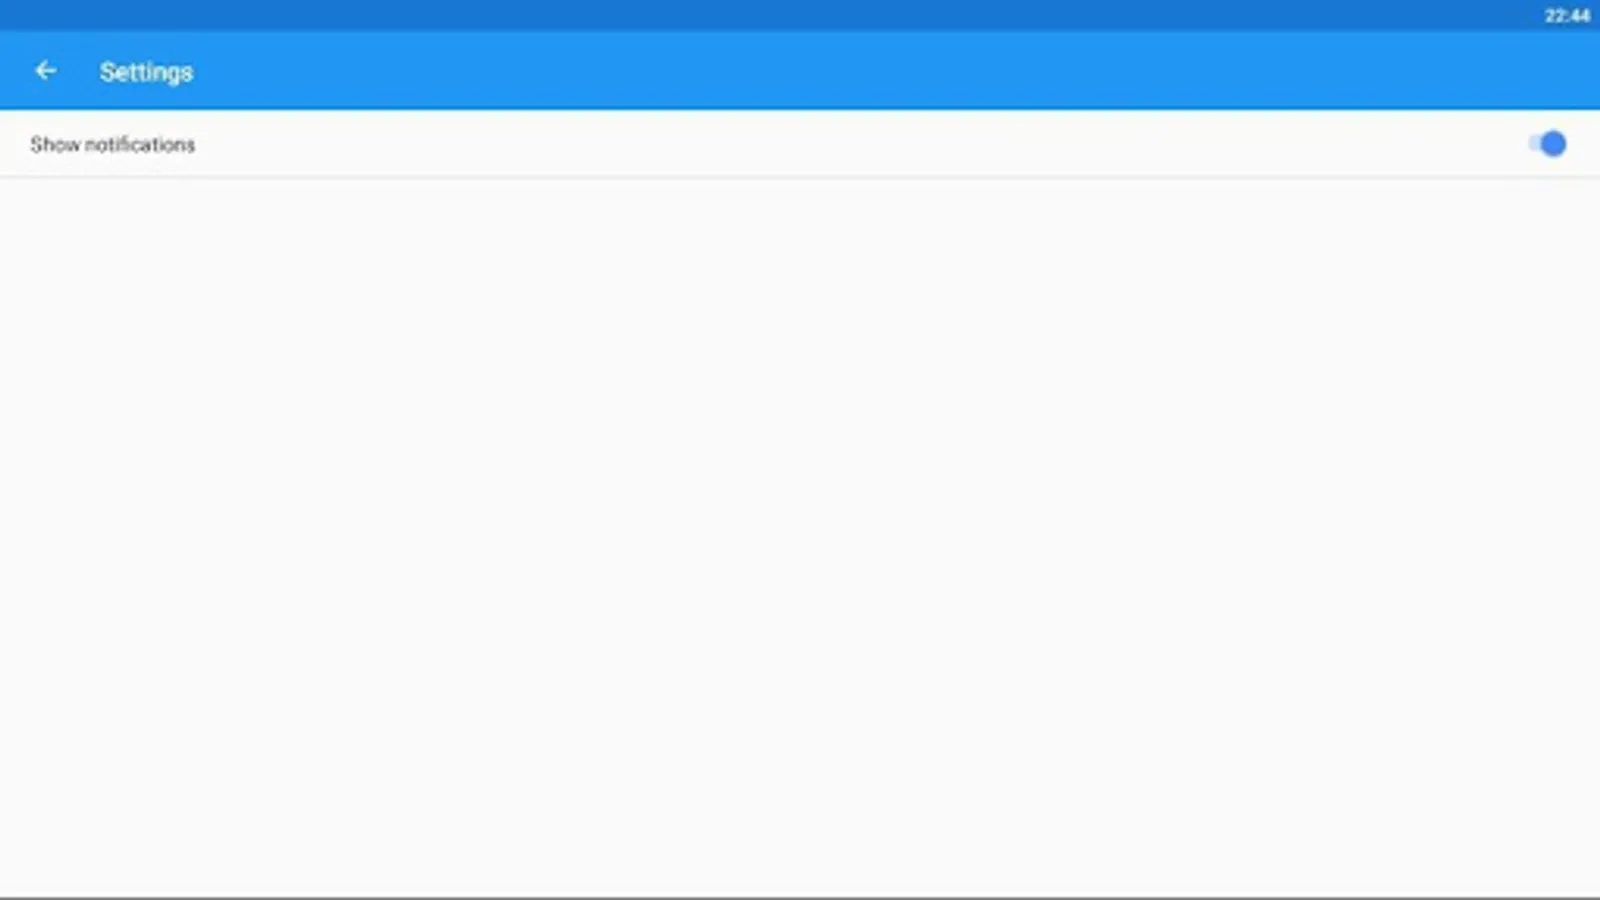Click the empty area below Show notifications

(x=800, y=537)
